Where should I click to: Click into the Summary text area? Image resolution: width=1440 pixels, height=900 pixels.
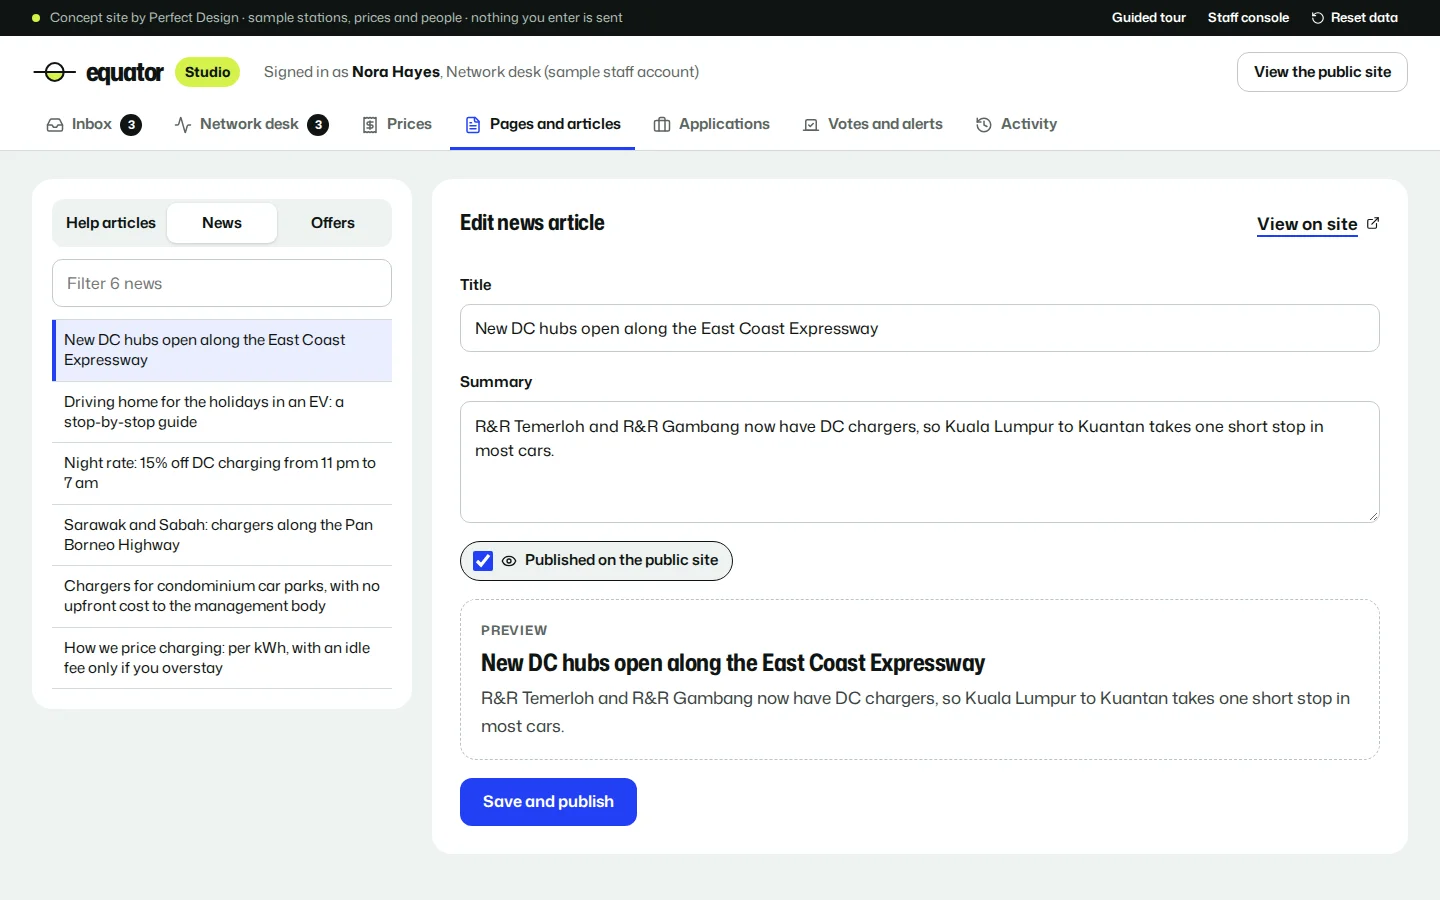[x=920, y=462]
